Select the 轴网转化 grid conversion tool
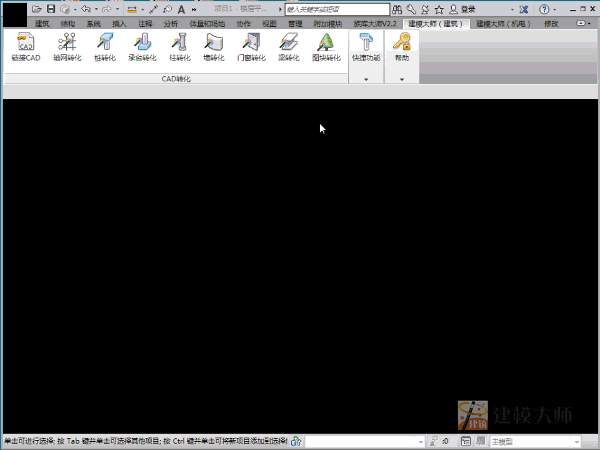 pos(67,46)
